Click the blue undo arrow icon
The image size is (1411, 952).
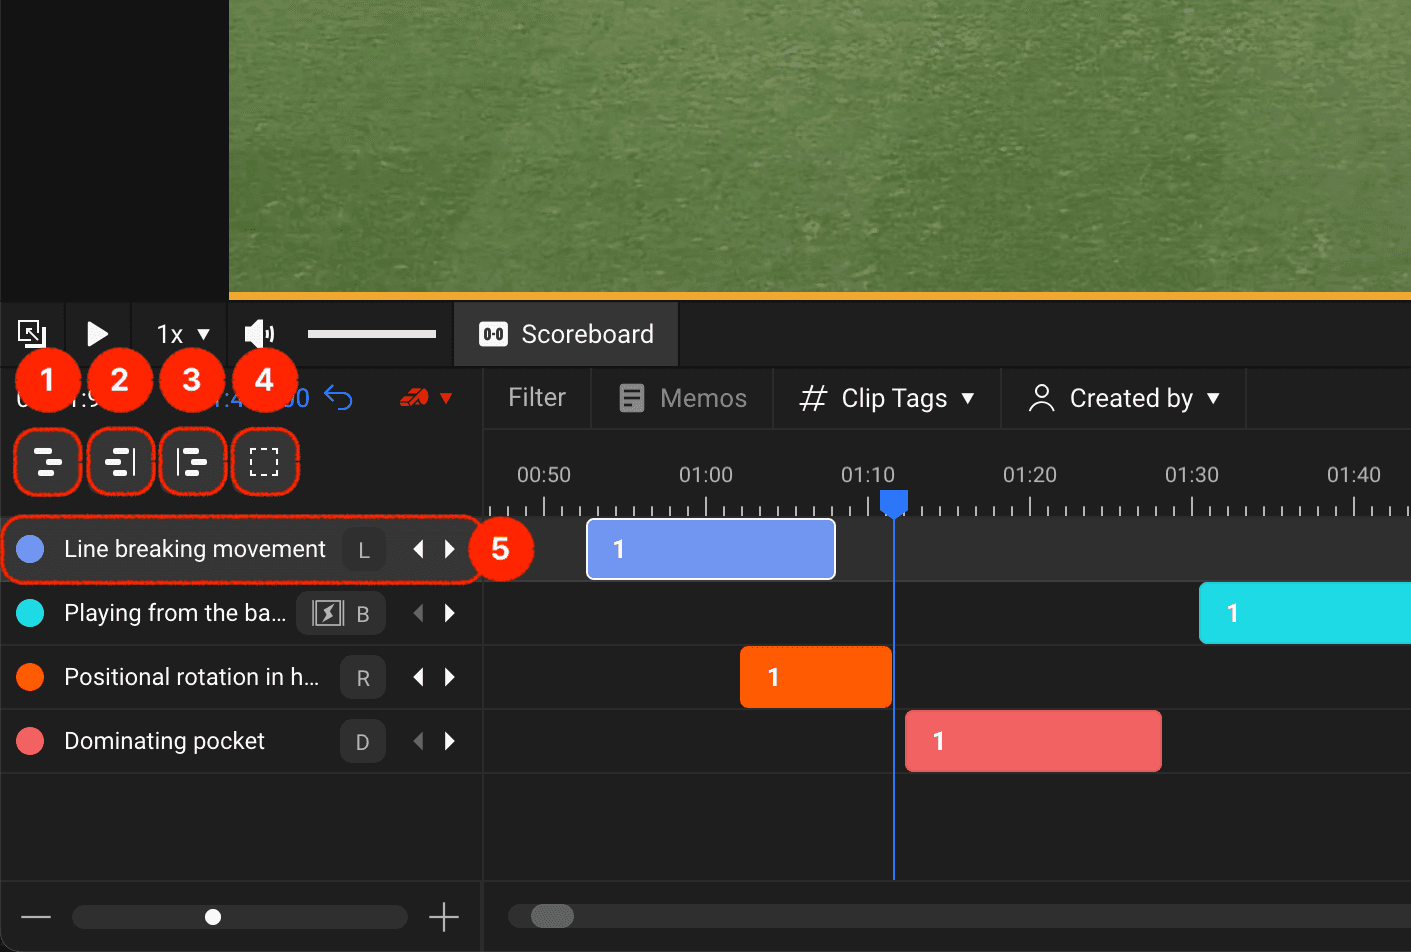click(x=338, y=398)
